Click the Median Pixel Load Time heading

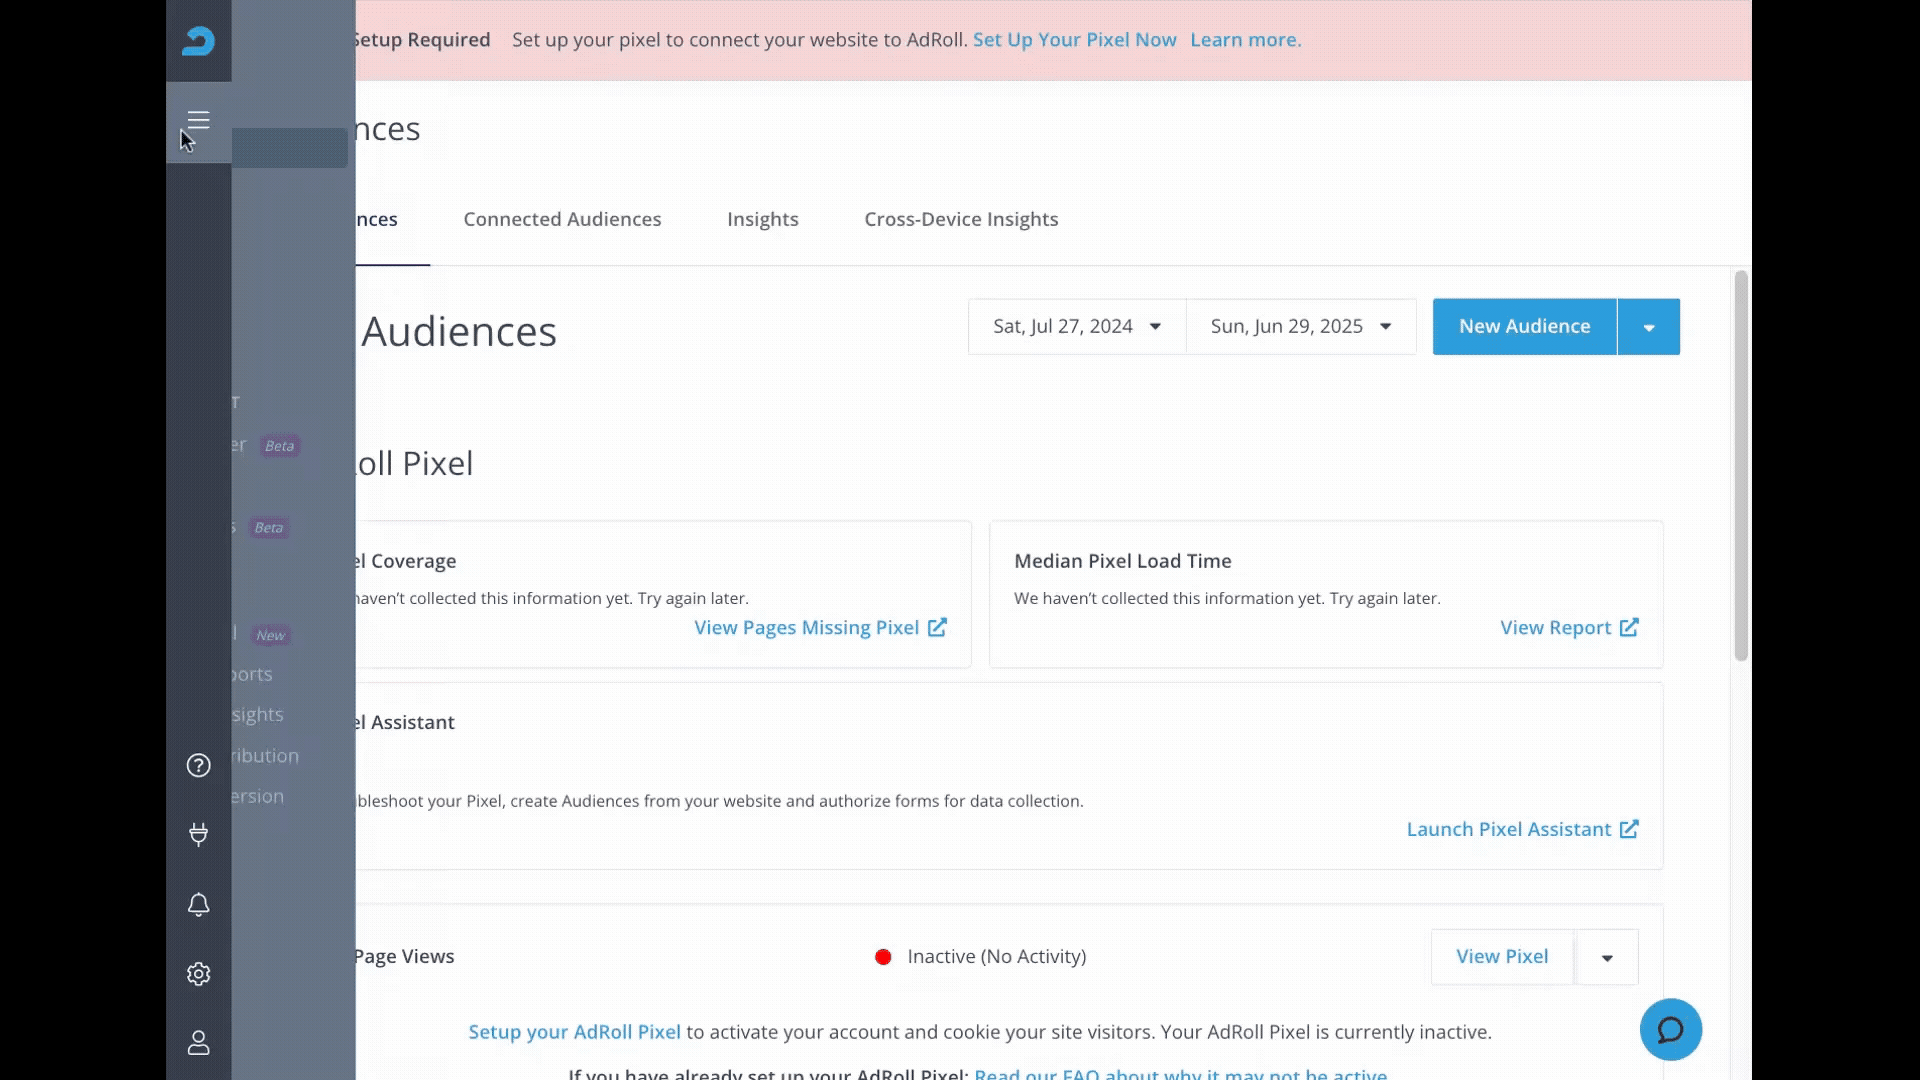click(x=1123, y=561)
